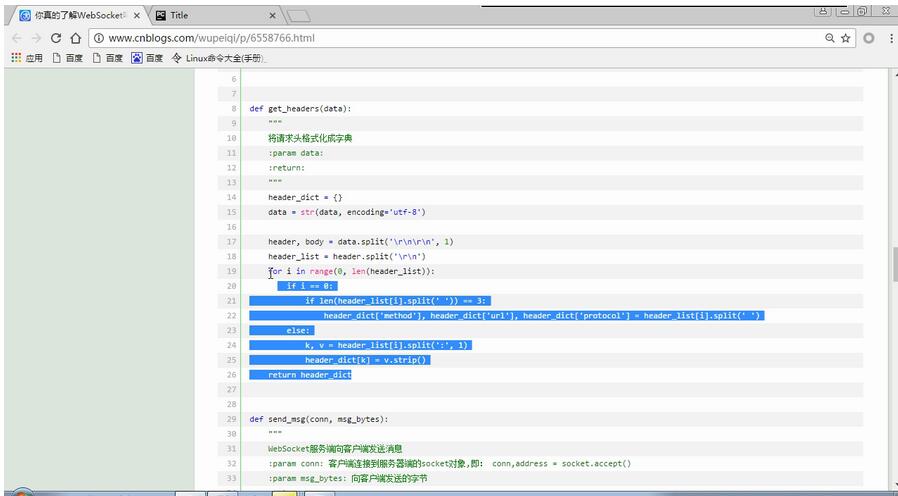Open a new browser tab

tap(298, 16)
